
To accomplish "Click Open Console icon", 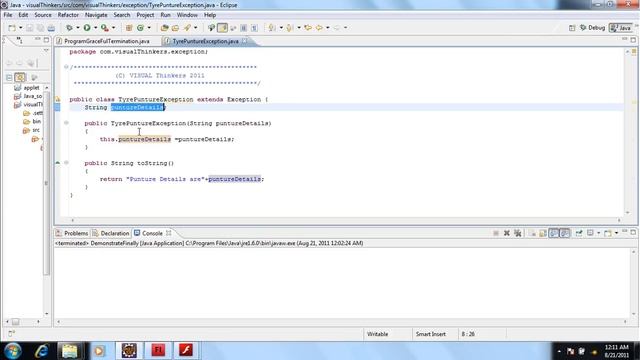I will [608, 233].
